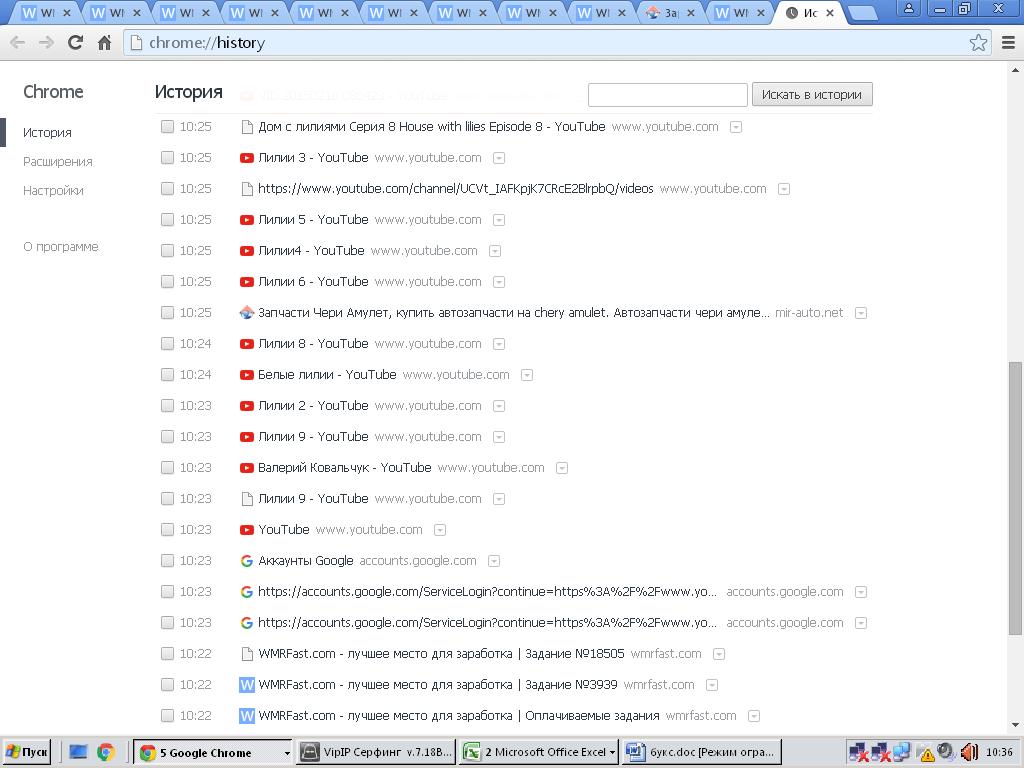Check the box for Лилии 3 entry
Screen dimensions: 1024x768
point(167,158)
